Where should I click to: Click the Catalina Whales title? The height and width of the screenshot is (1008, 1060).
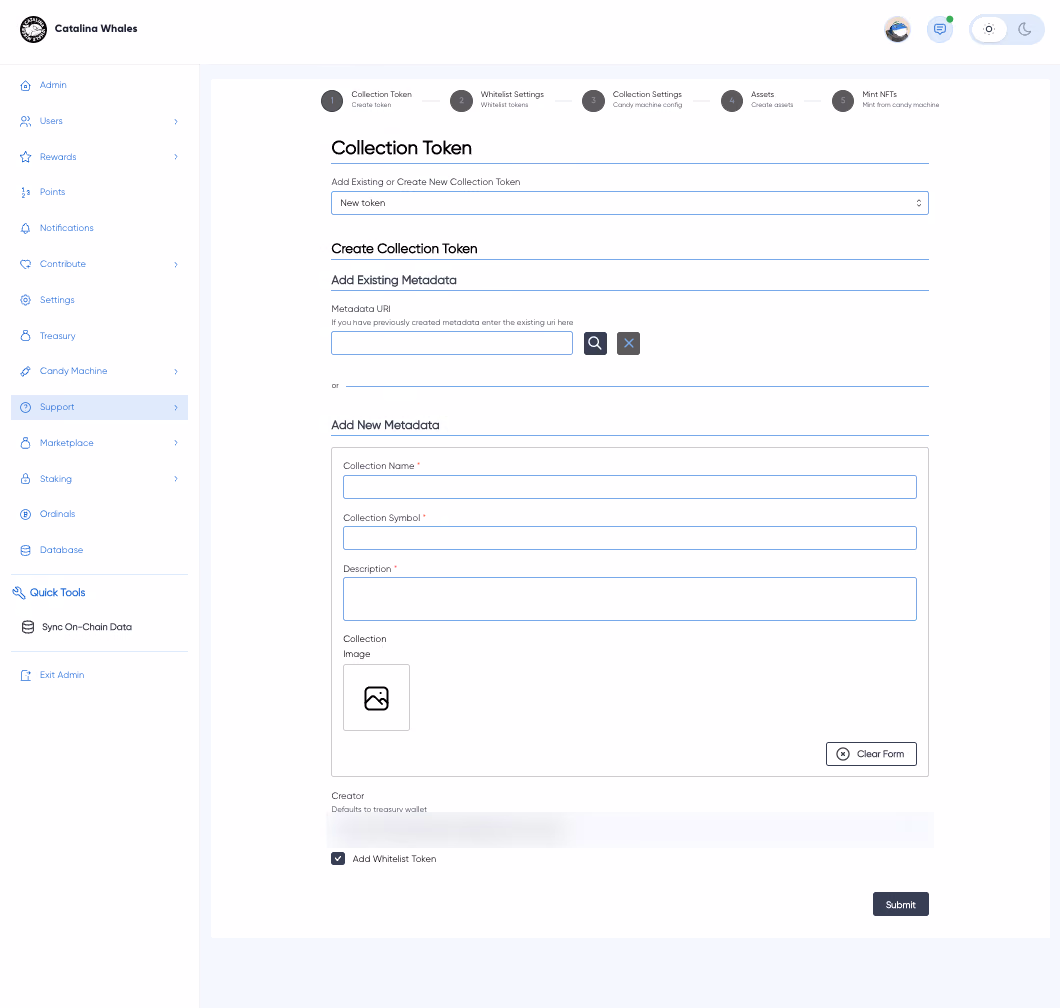(96, 28)
